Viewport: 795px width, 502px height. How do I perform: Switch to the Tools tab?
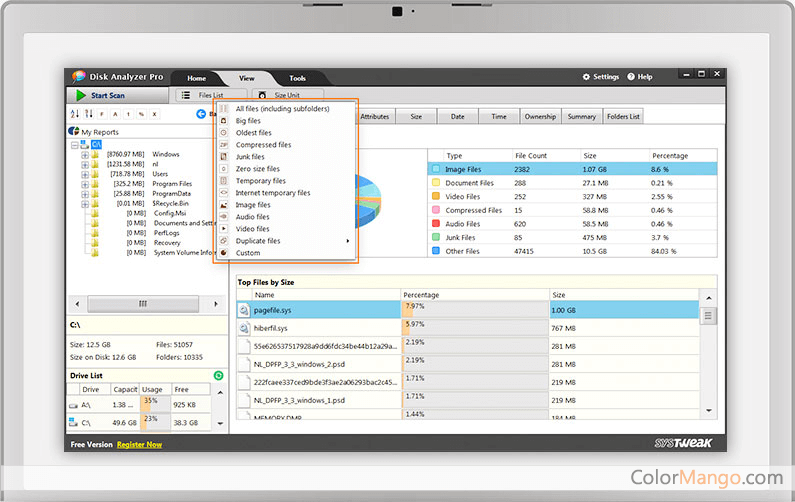coord(298,78)
